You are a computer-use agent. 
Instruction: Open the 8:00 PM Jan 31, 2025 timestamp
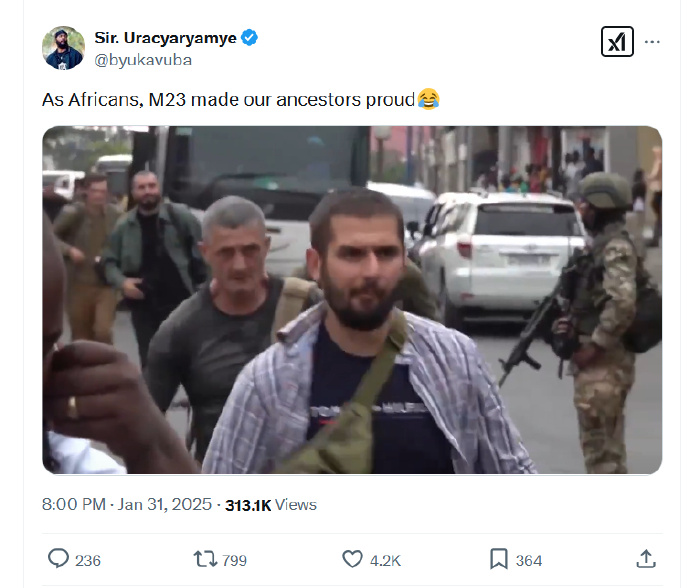coord(127,504)
